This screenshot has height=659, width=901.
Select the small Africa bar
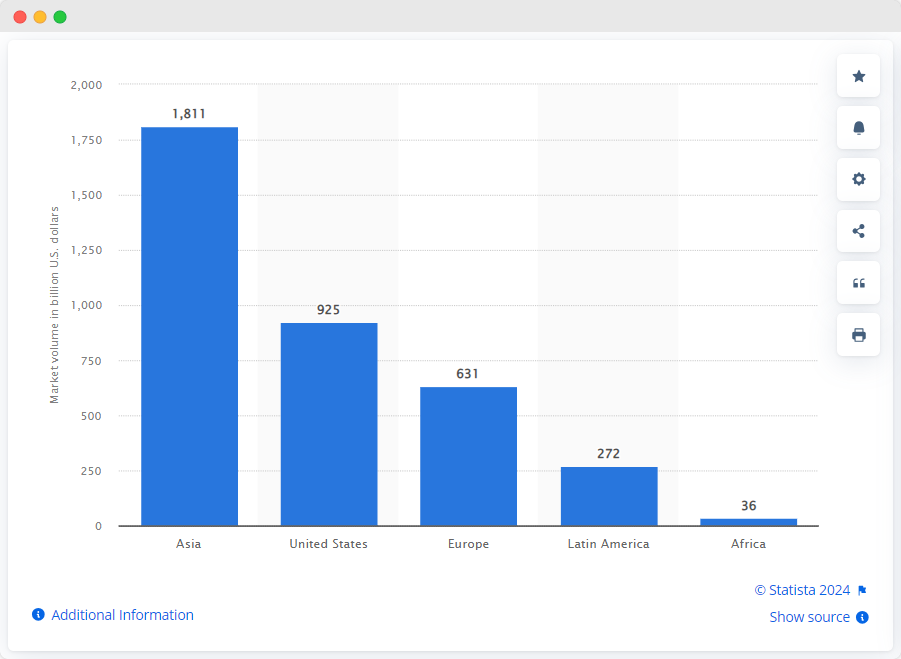[749, 522]
